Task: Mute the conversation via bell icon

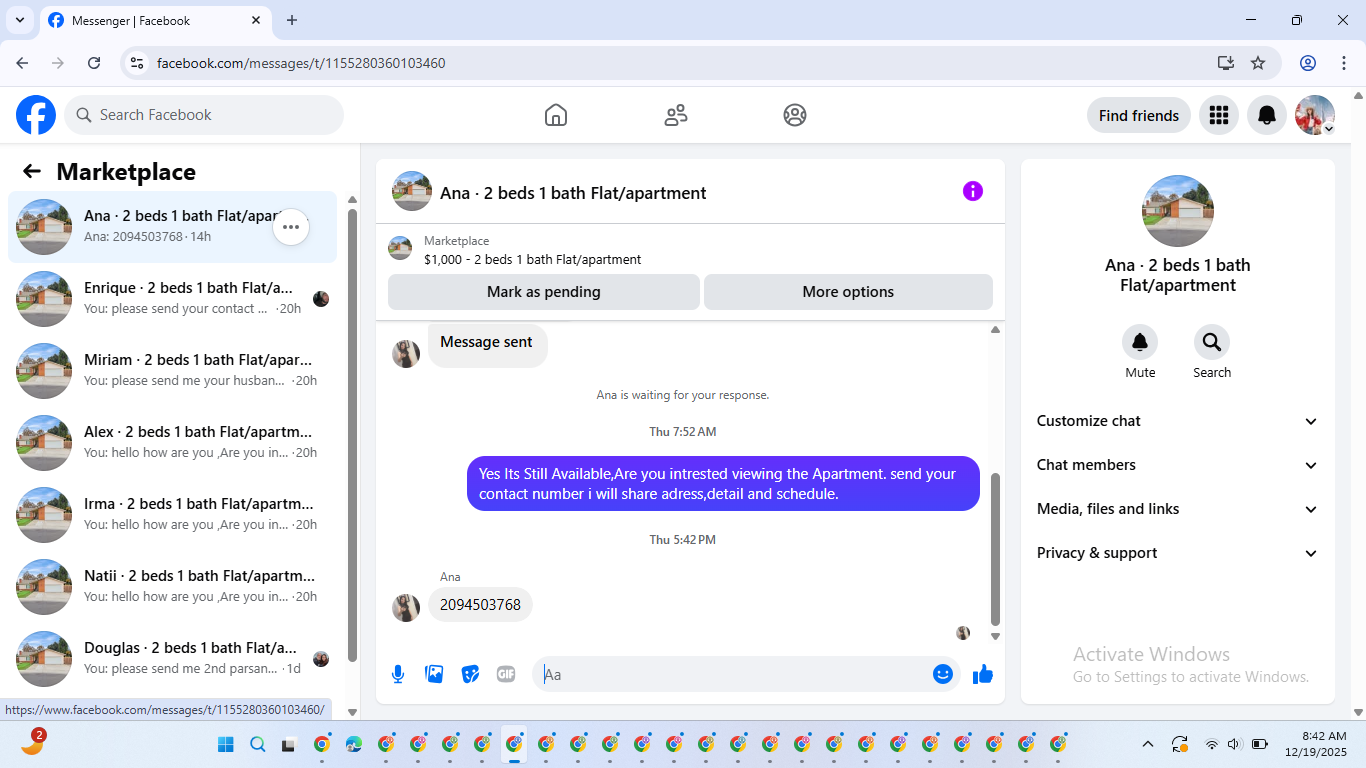Action: tap(1140, 343)
